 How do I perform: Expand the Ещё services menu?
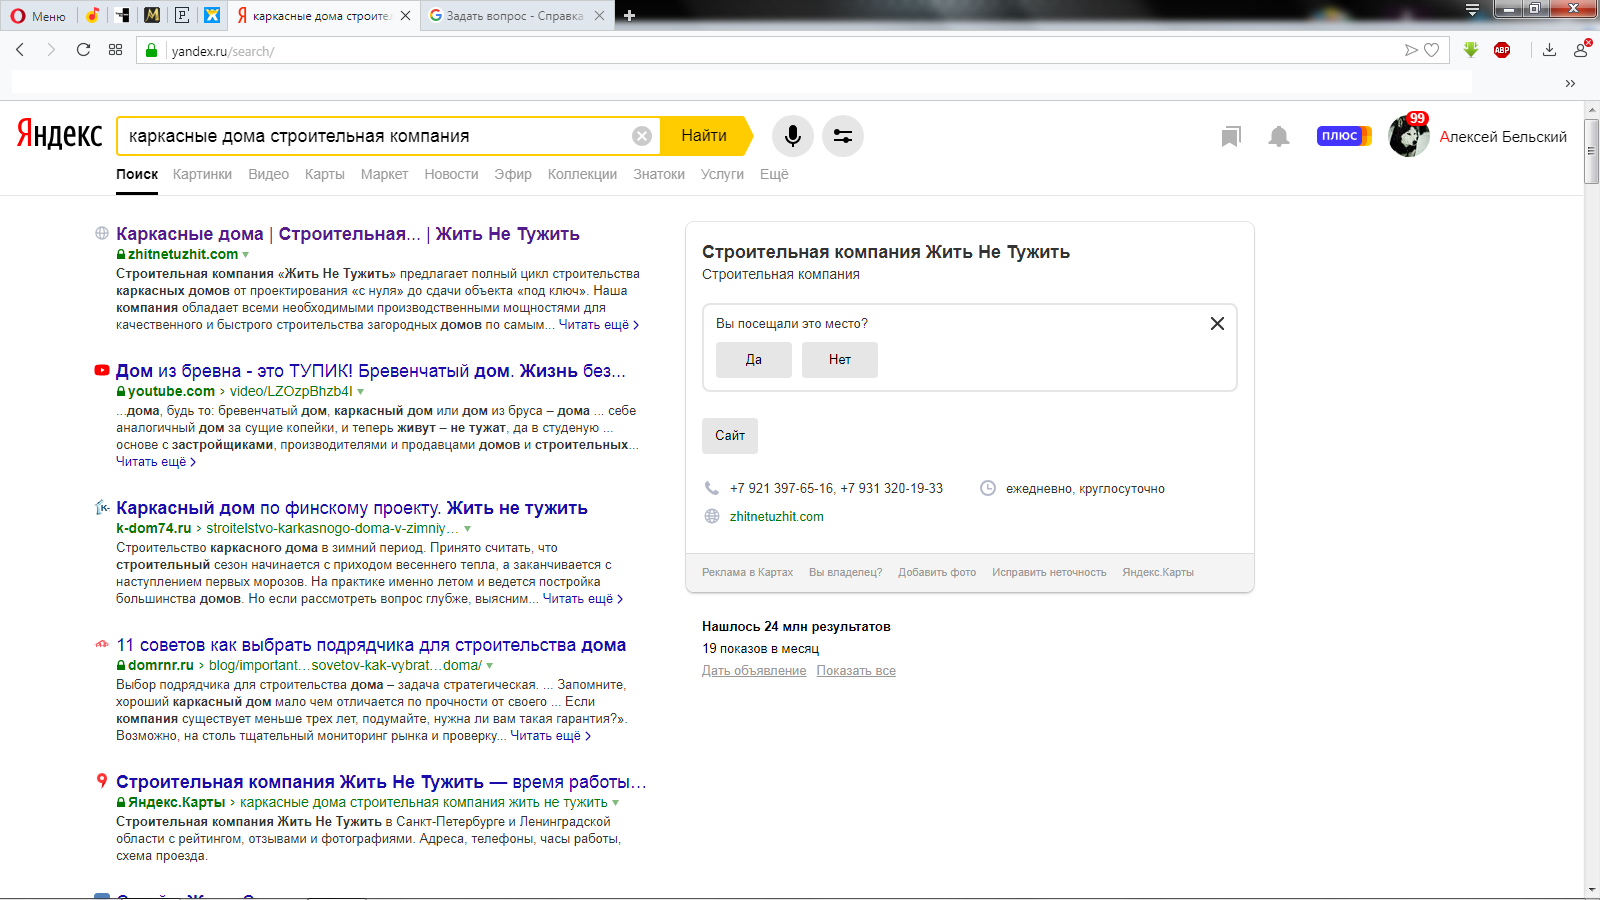pos(774,174)
